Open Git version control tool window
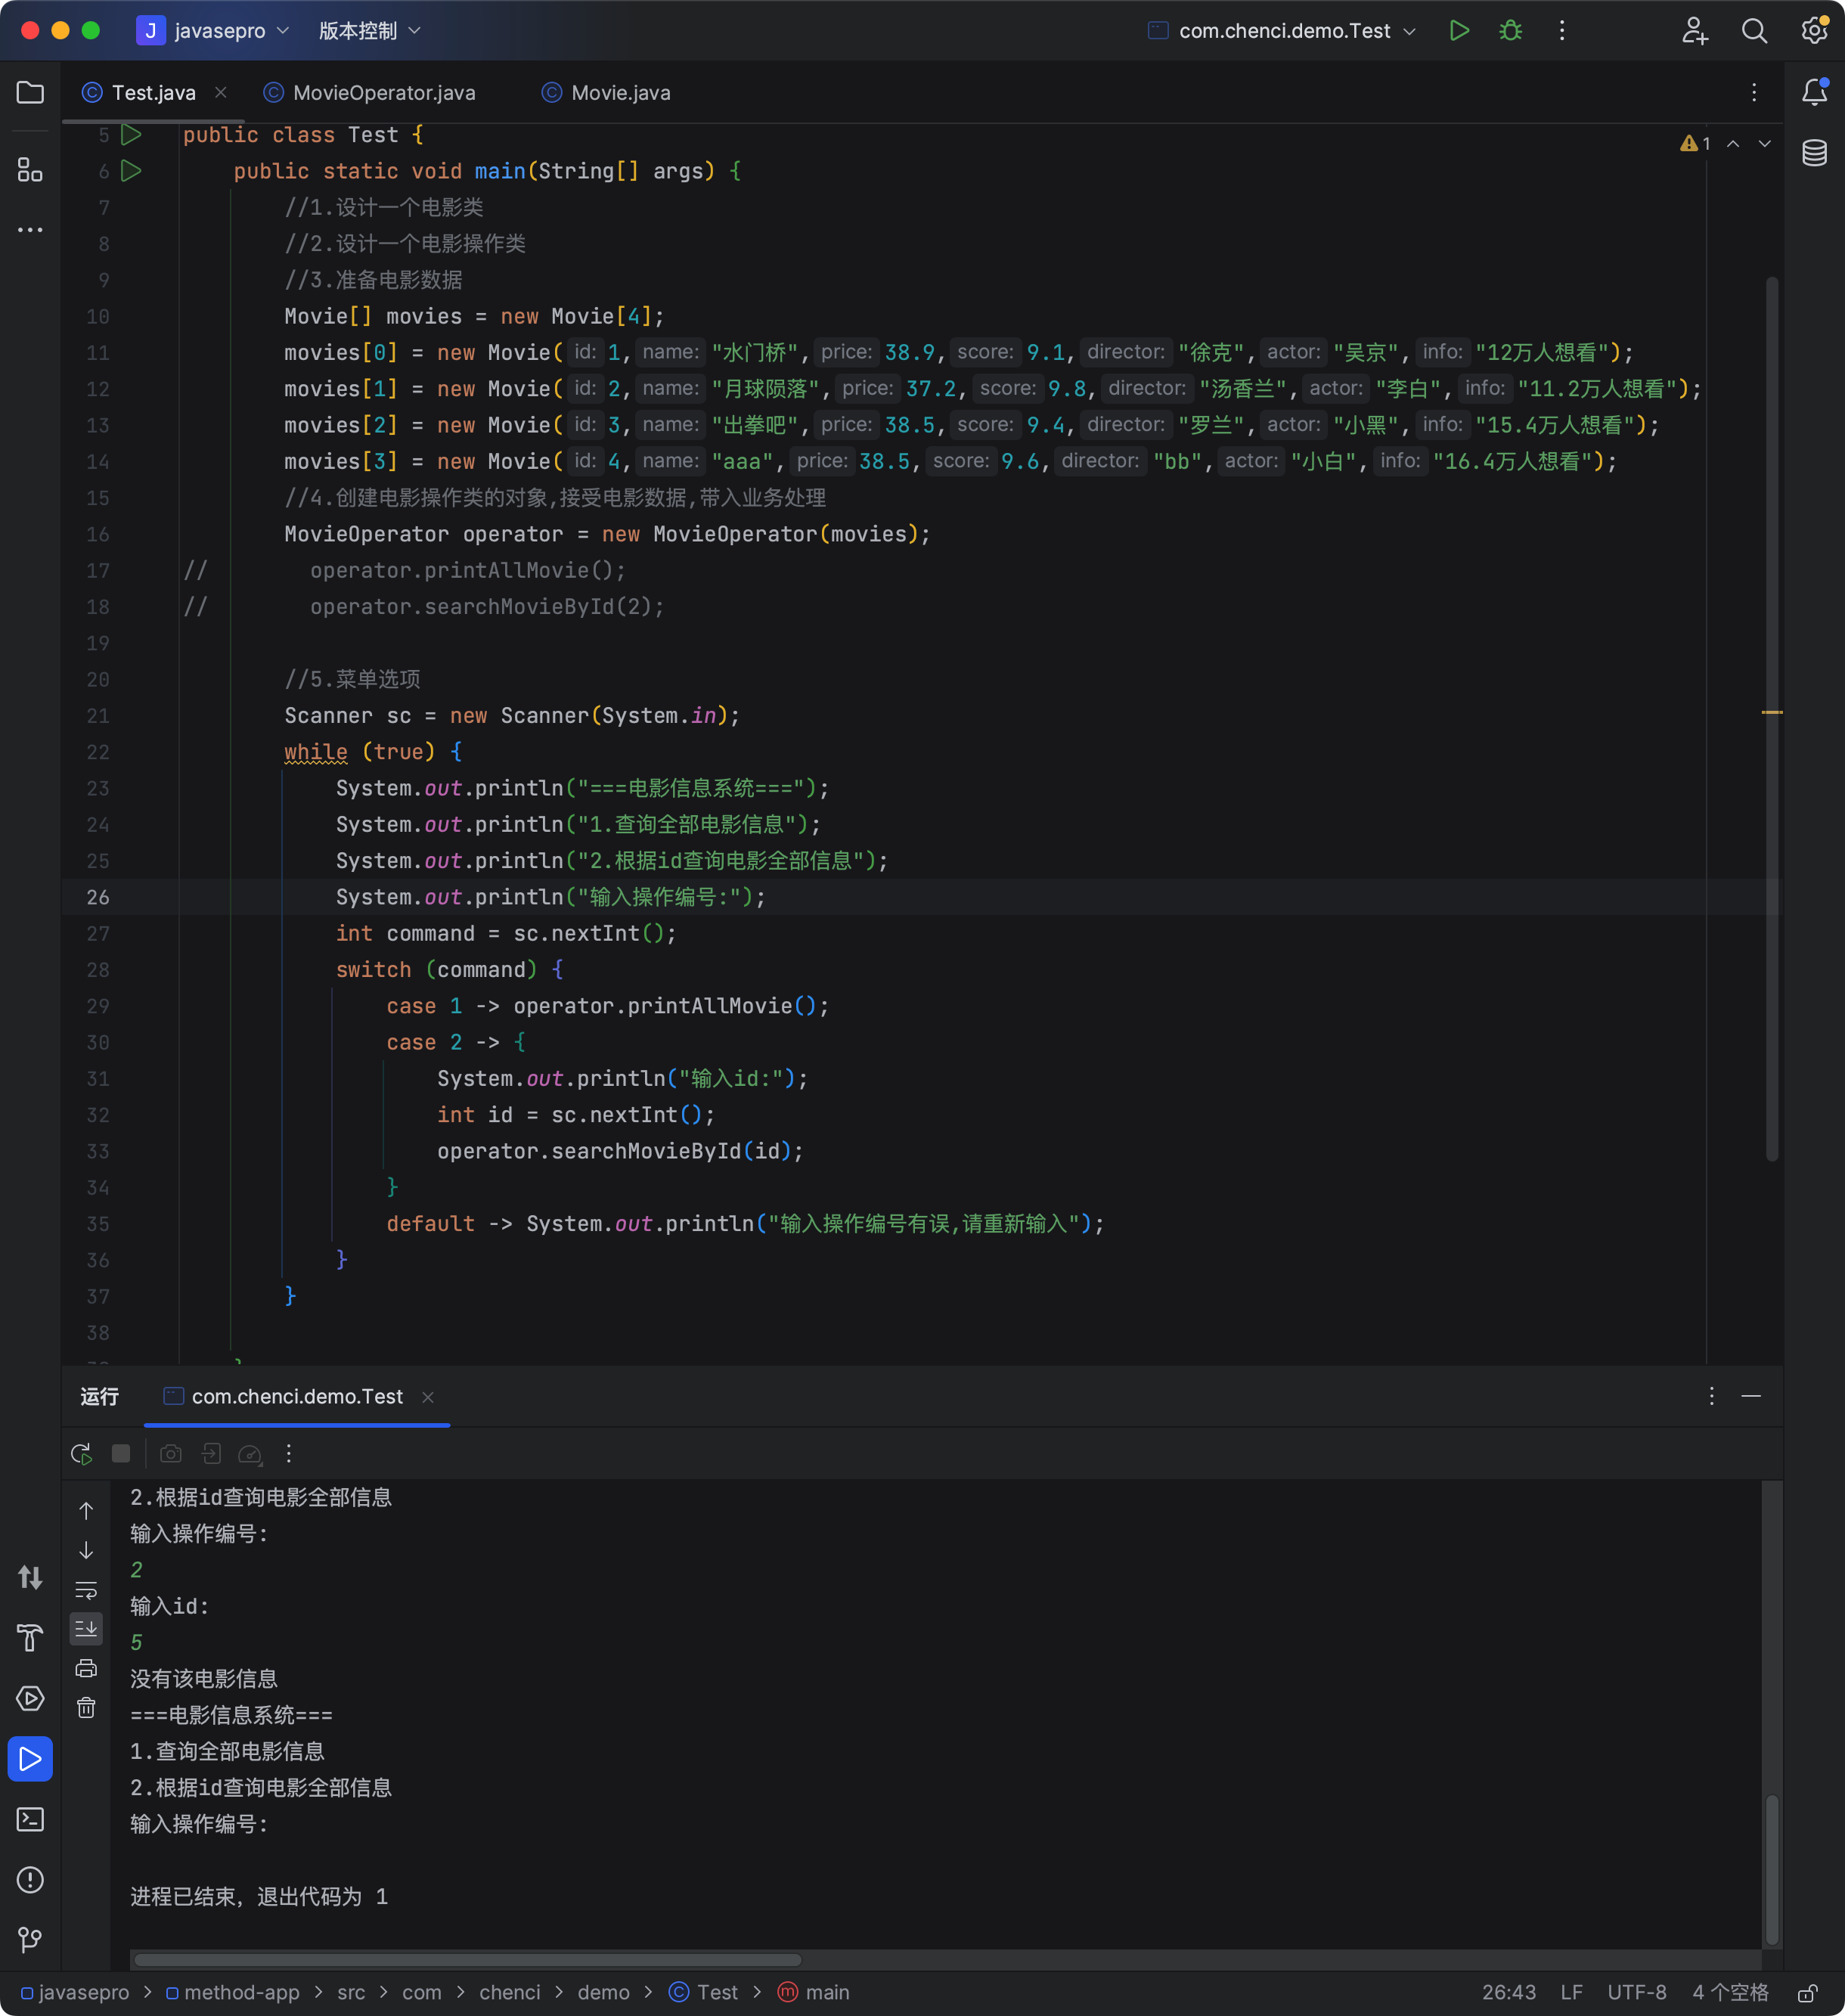The width and height of the screenshot is (1845, 2016). pos(30,1939)
